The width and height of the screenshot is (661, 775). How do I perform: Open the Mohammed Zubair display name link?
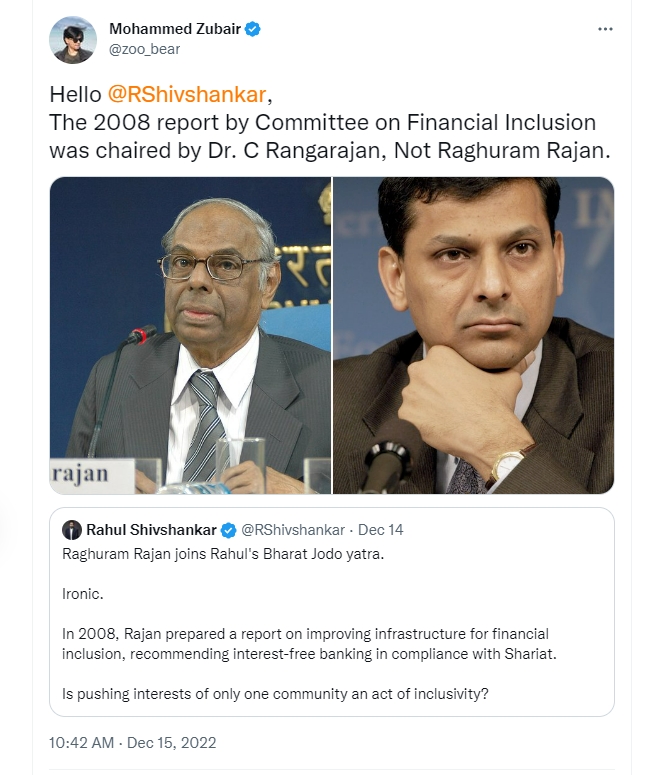coord(176,29)
